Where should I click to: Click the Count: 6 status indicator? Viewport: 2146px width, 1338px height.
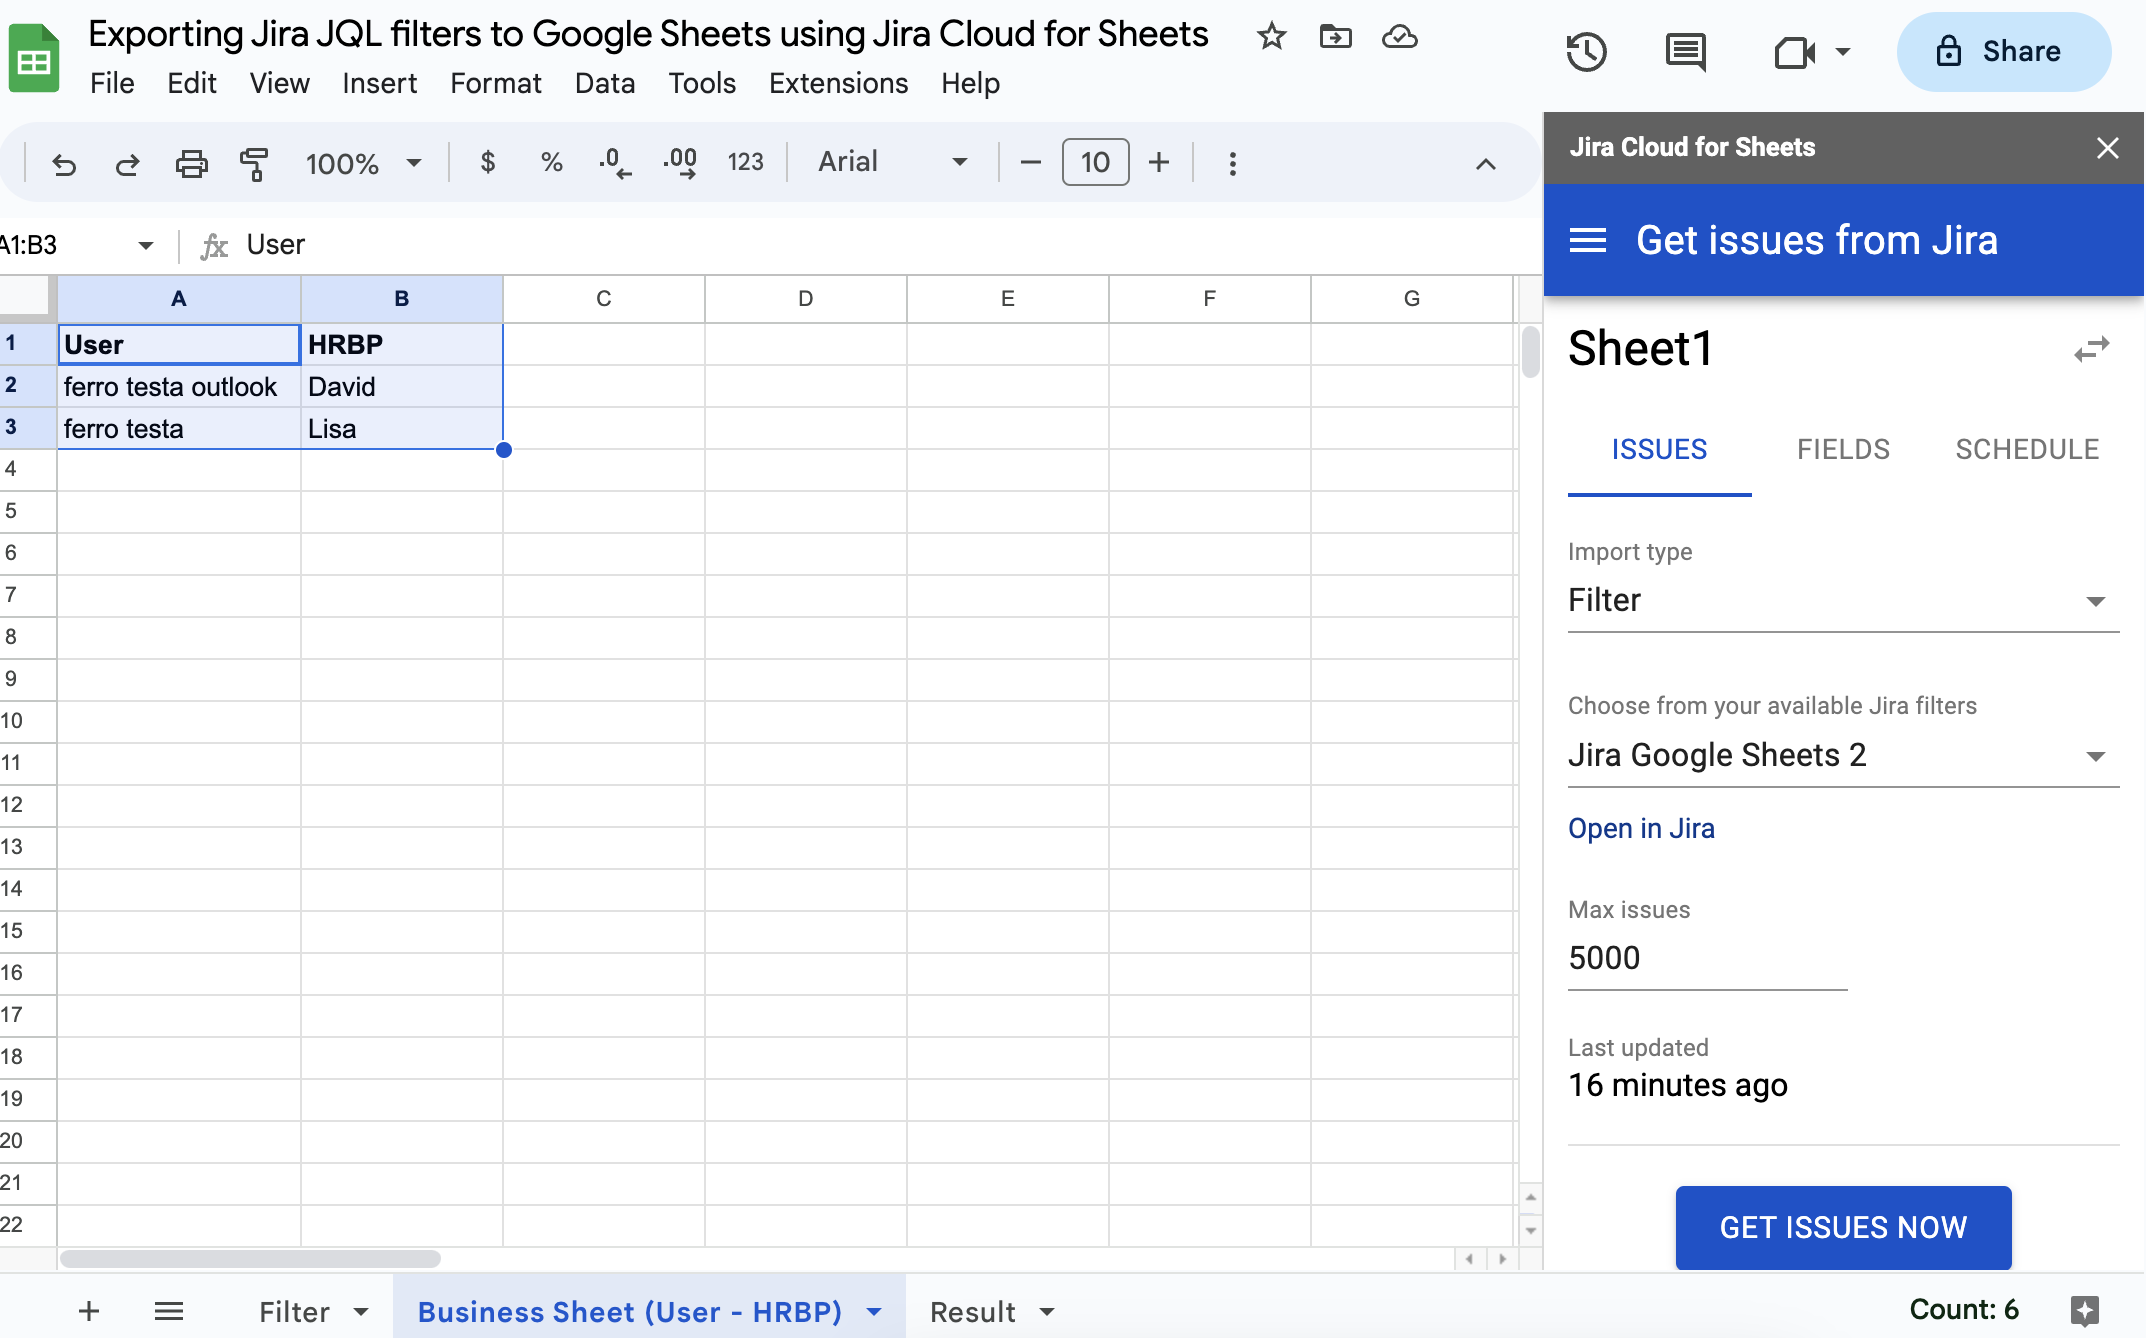click(x=1963, y=1310)
